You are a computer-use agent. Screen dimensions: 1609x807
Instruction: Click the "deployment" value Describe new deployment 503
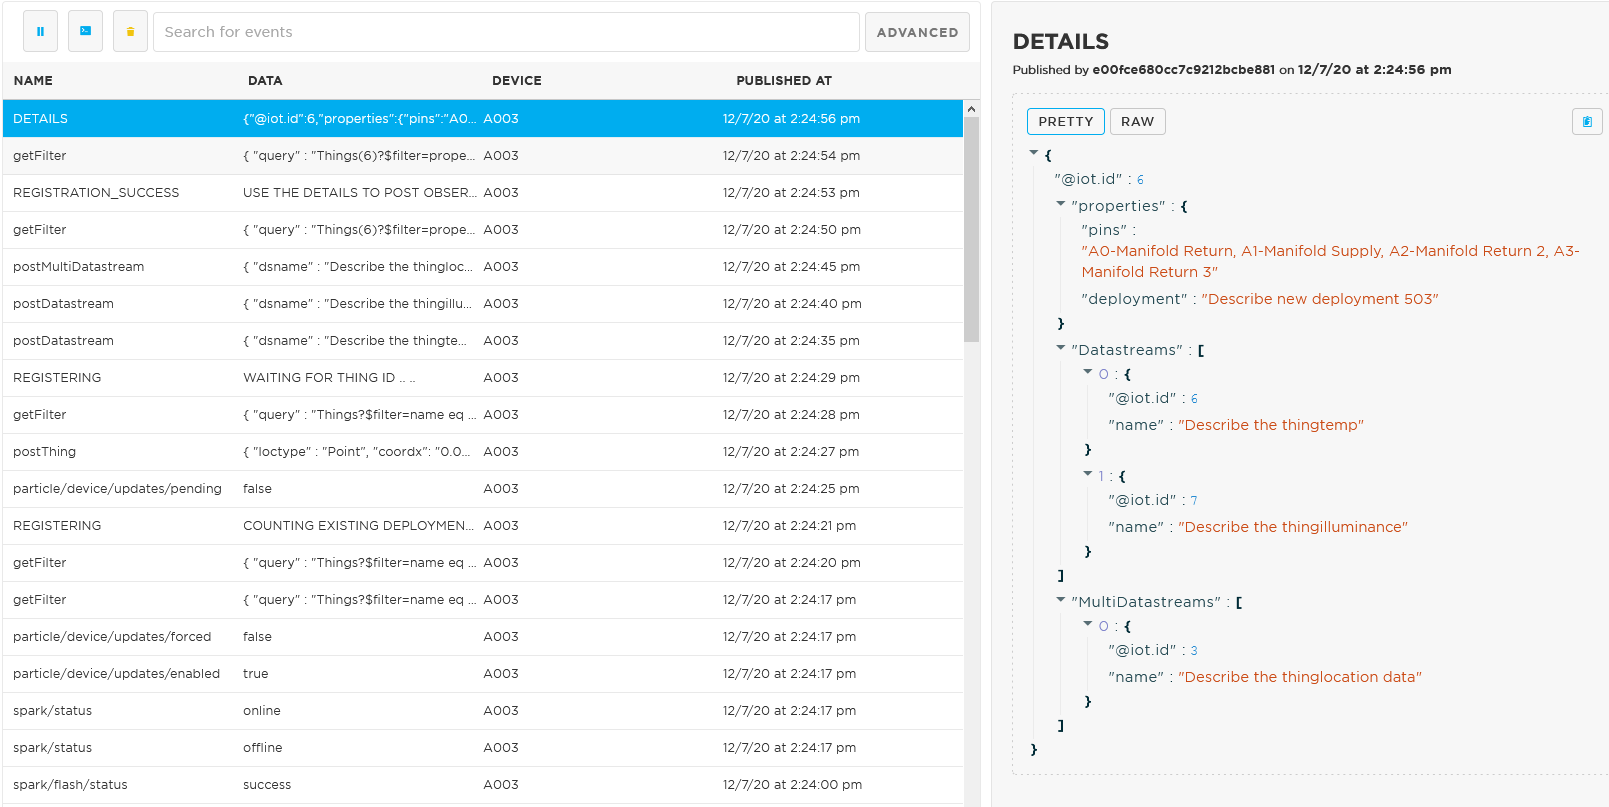[x=1319, y=299]
